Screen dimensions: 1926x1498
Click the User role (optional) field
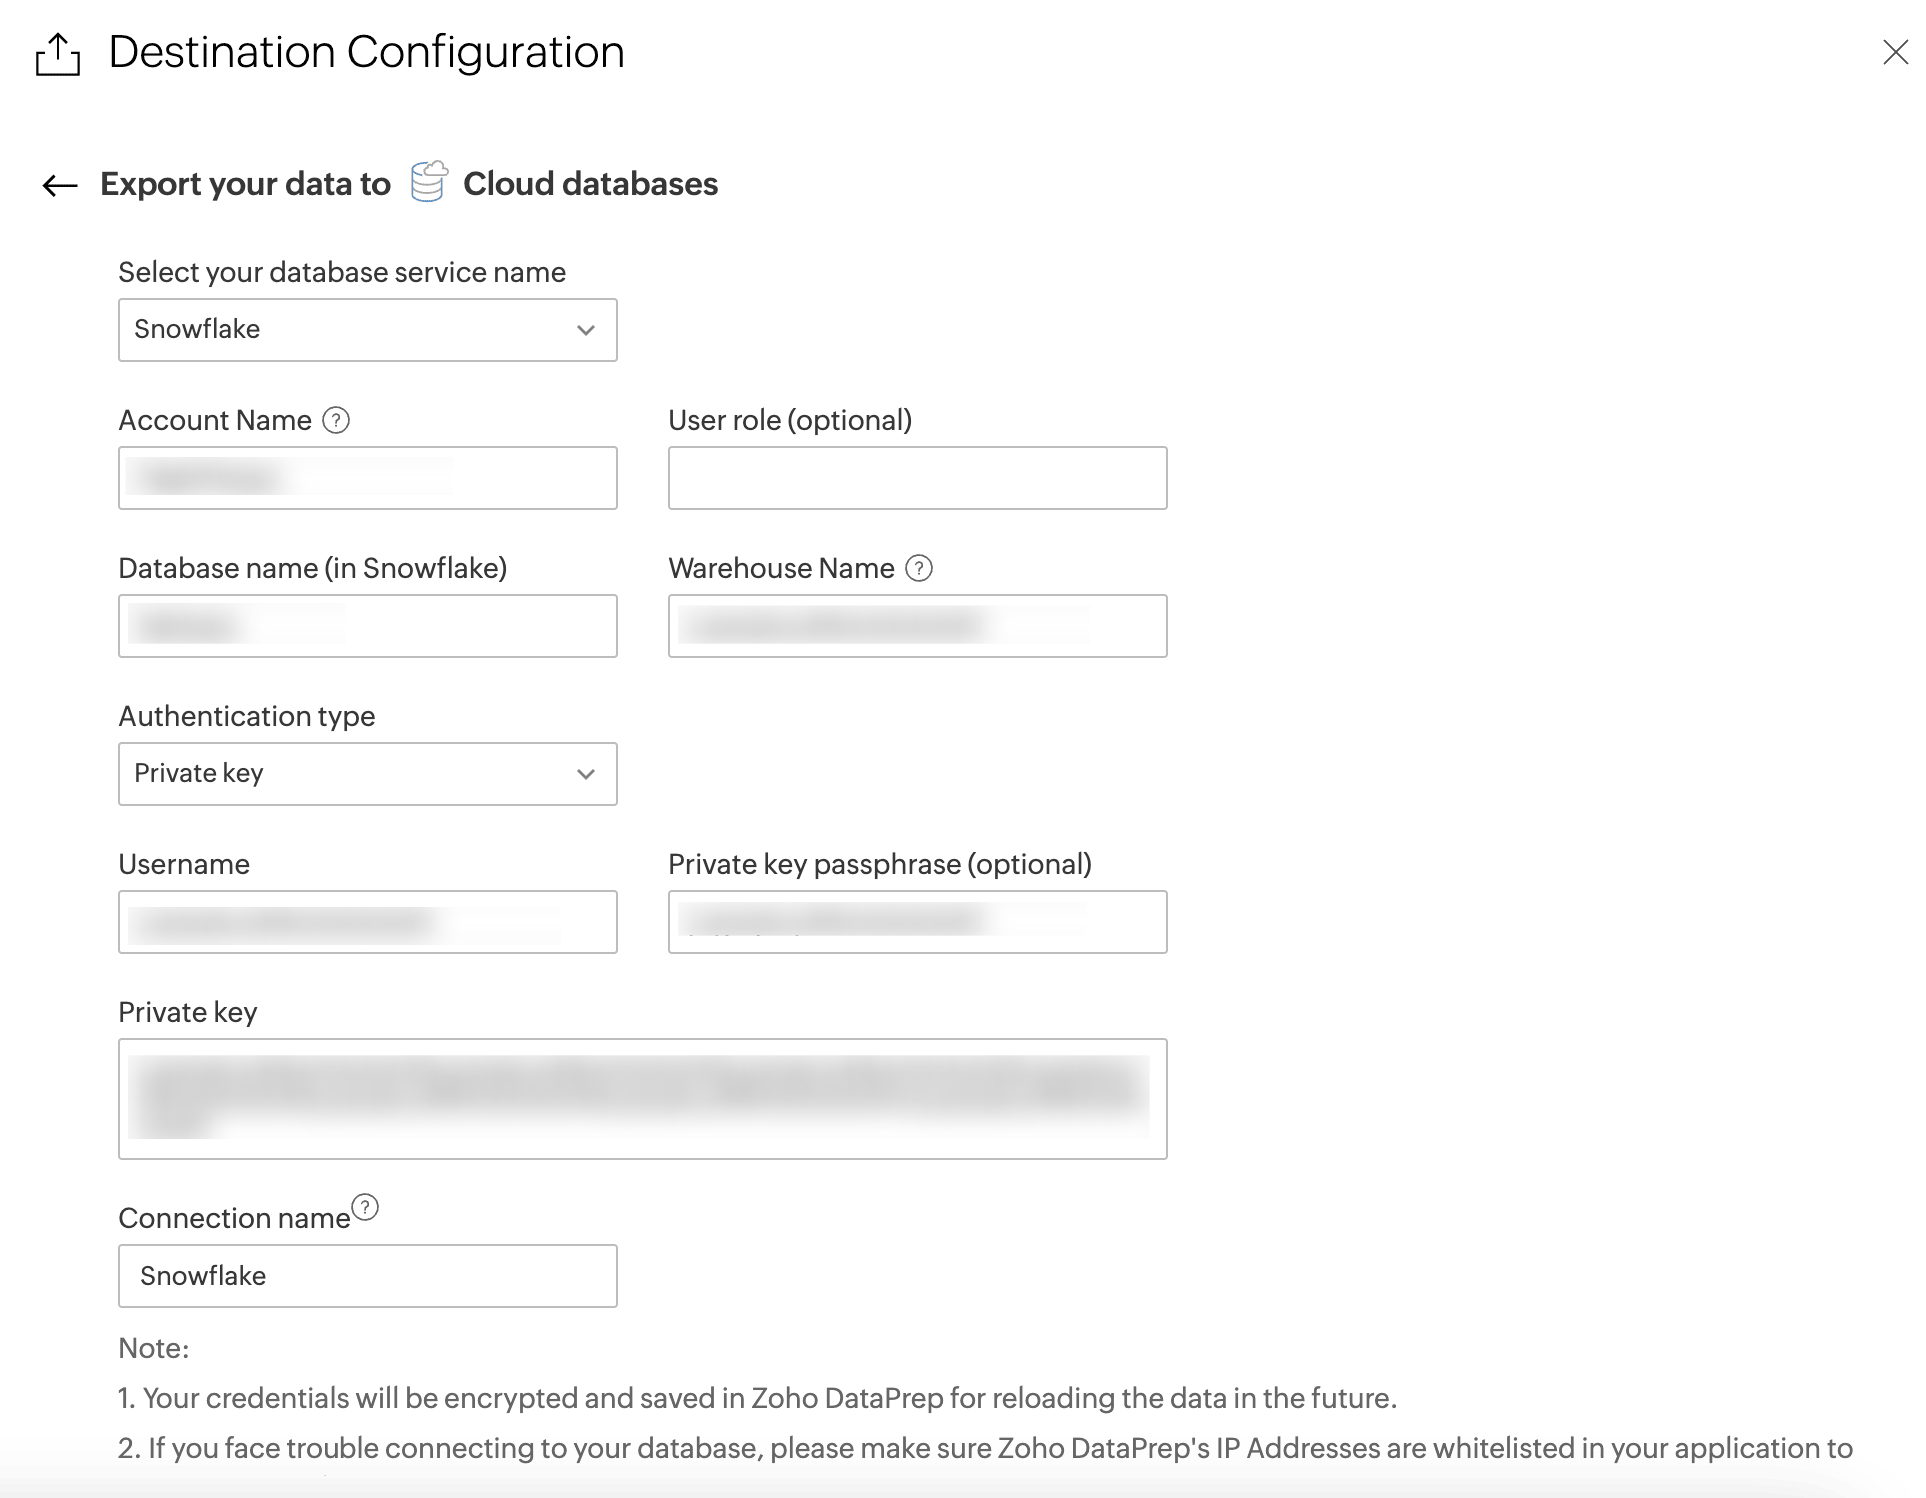pyautogui.click(x=917, y=478)
